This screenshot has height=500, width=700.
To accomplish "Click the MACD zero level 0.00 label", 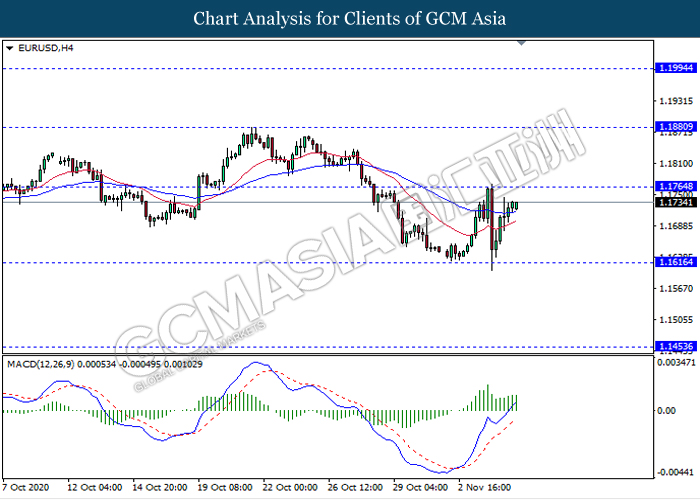I will coord(667,410).
